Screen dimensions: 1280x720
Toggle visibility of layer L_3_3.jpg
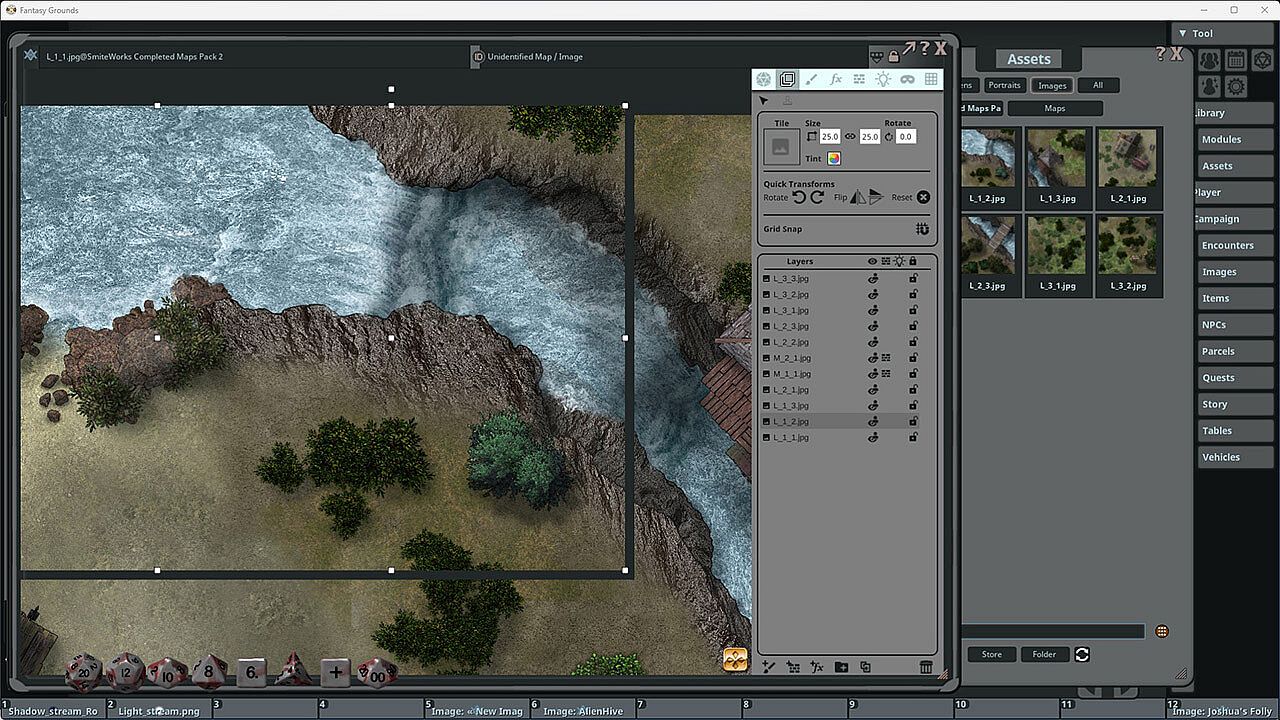[x=872, y=279]
